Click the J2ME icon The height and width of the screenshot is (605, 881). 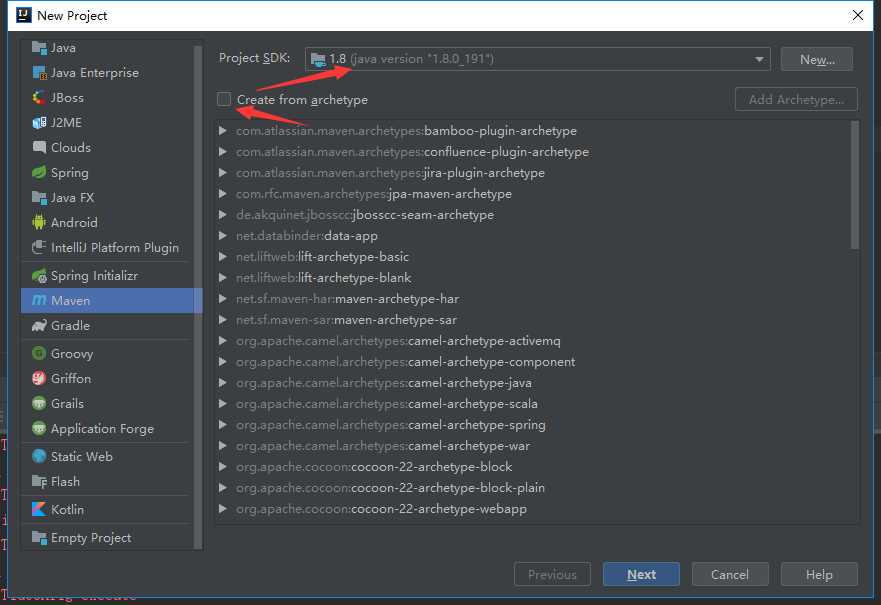pos(39,122)
